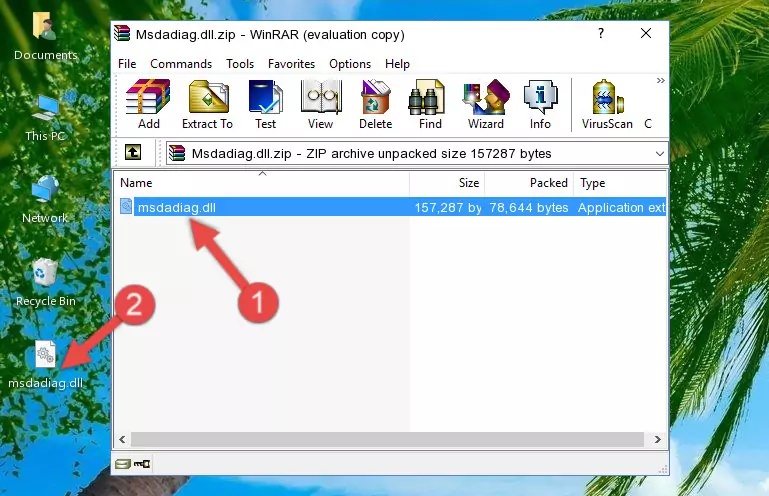Click the question mark help button
The height and width of the screenshot is (496, 769).
point(601,33)
